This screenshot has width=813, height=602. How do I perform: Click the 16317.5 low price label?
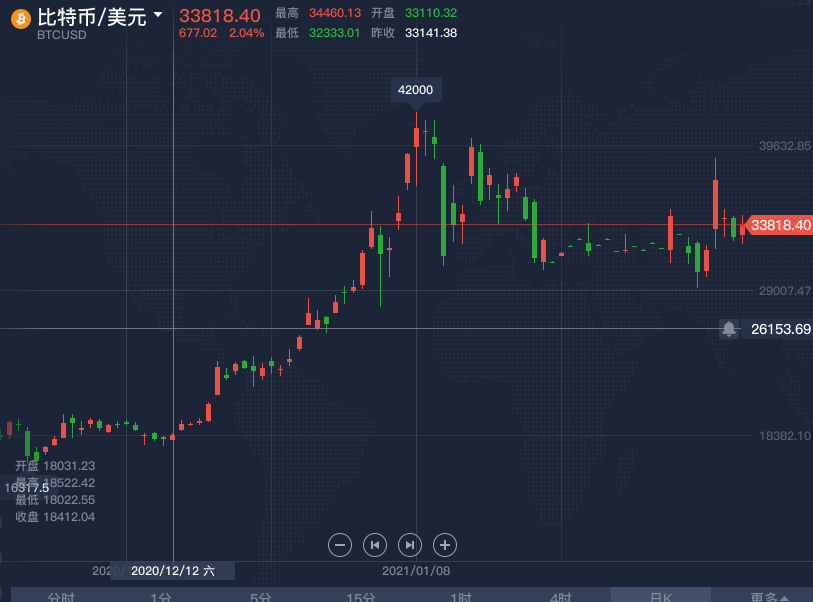26,488
